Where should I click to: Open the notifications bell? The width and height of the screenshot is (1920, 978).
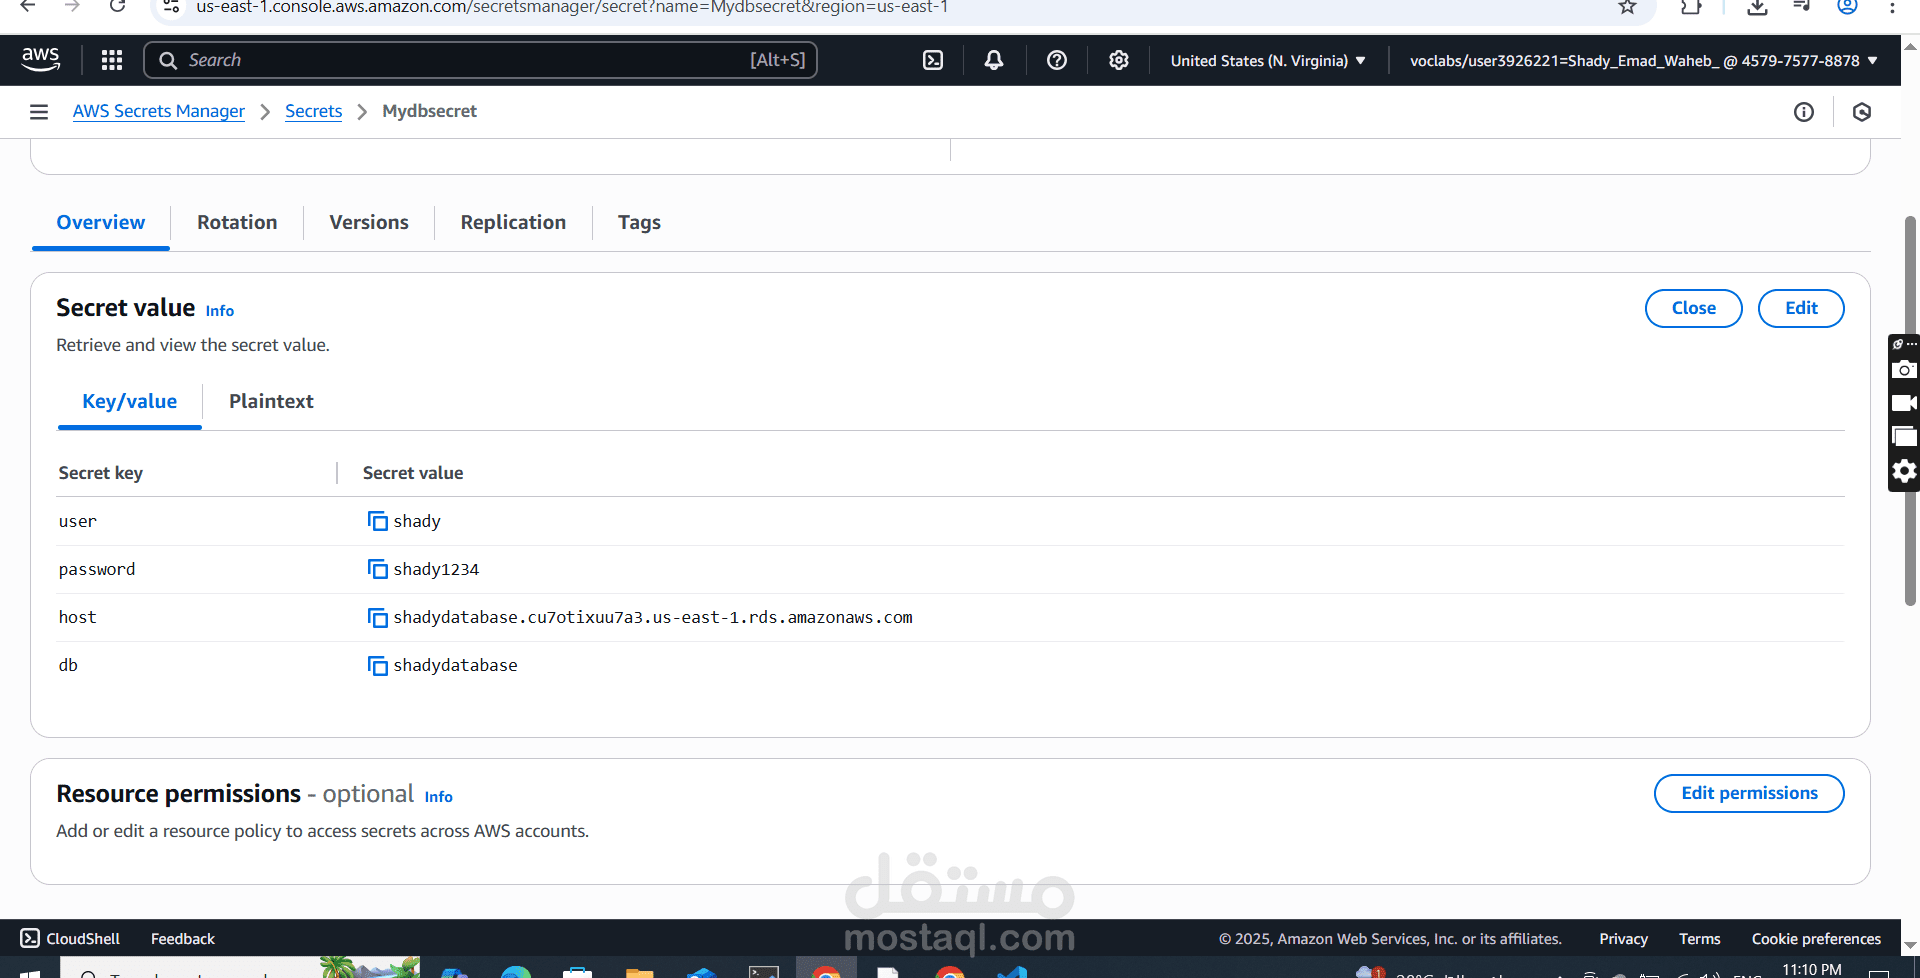click(x=994, y=60)
